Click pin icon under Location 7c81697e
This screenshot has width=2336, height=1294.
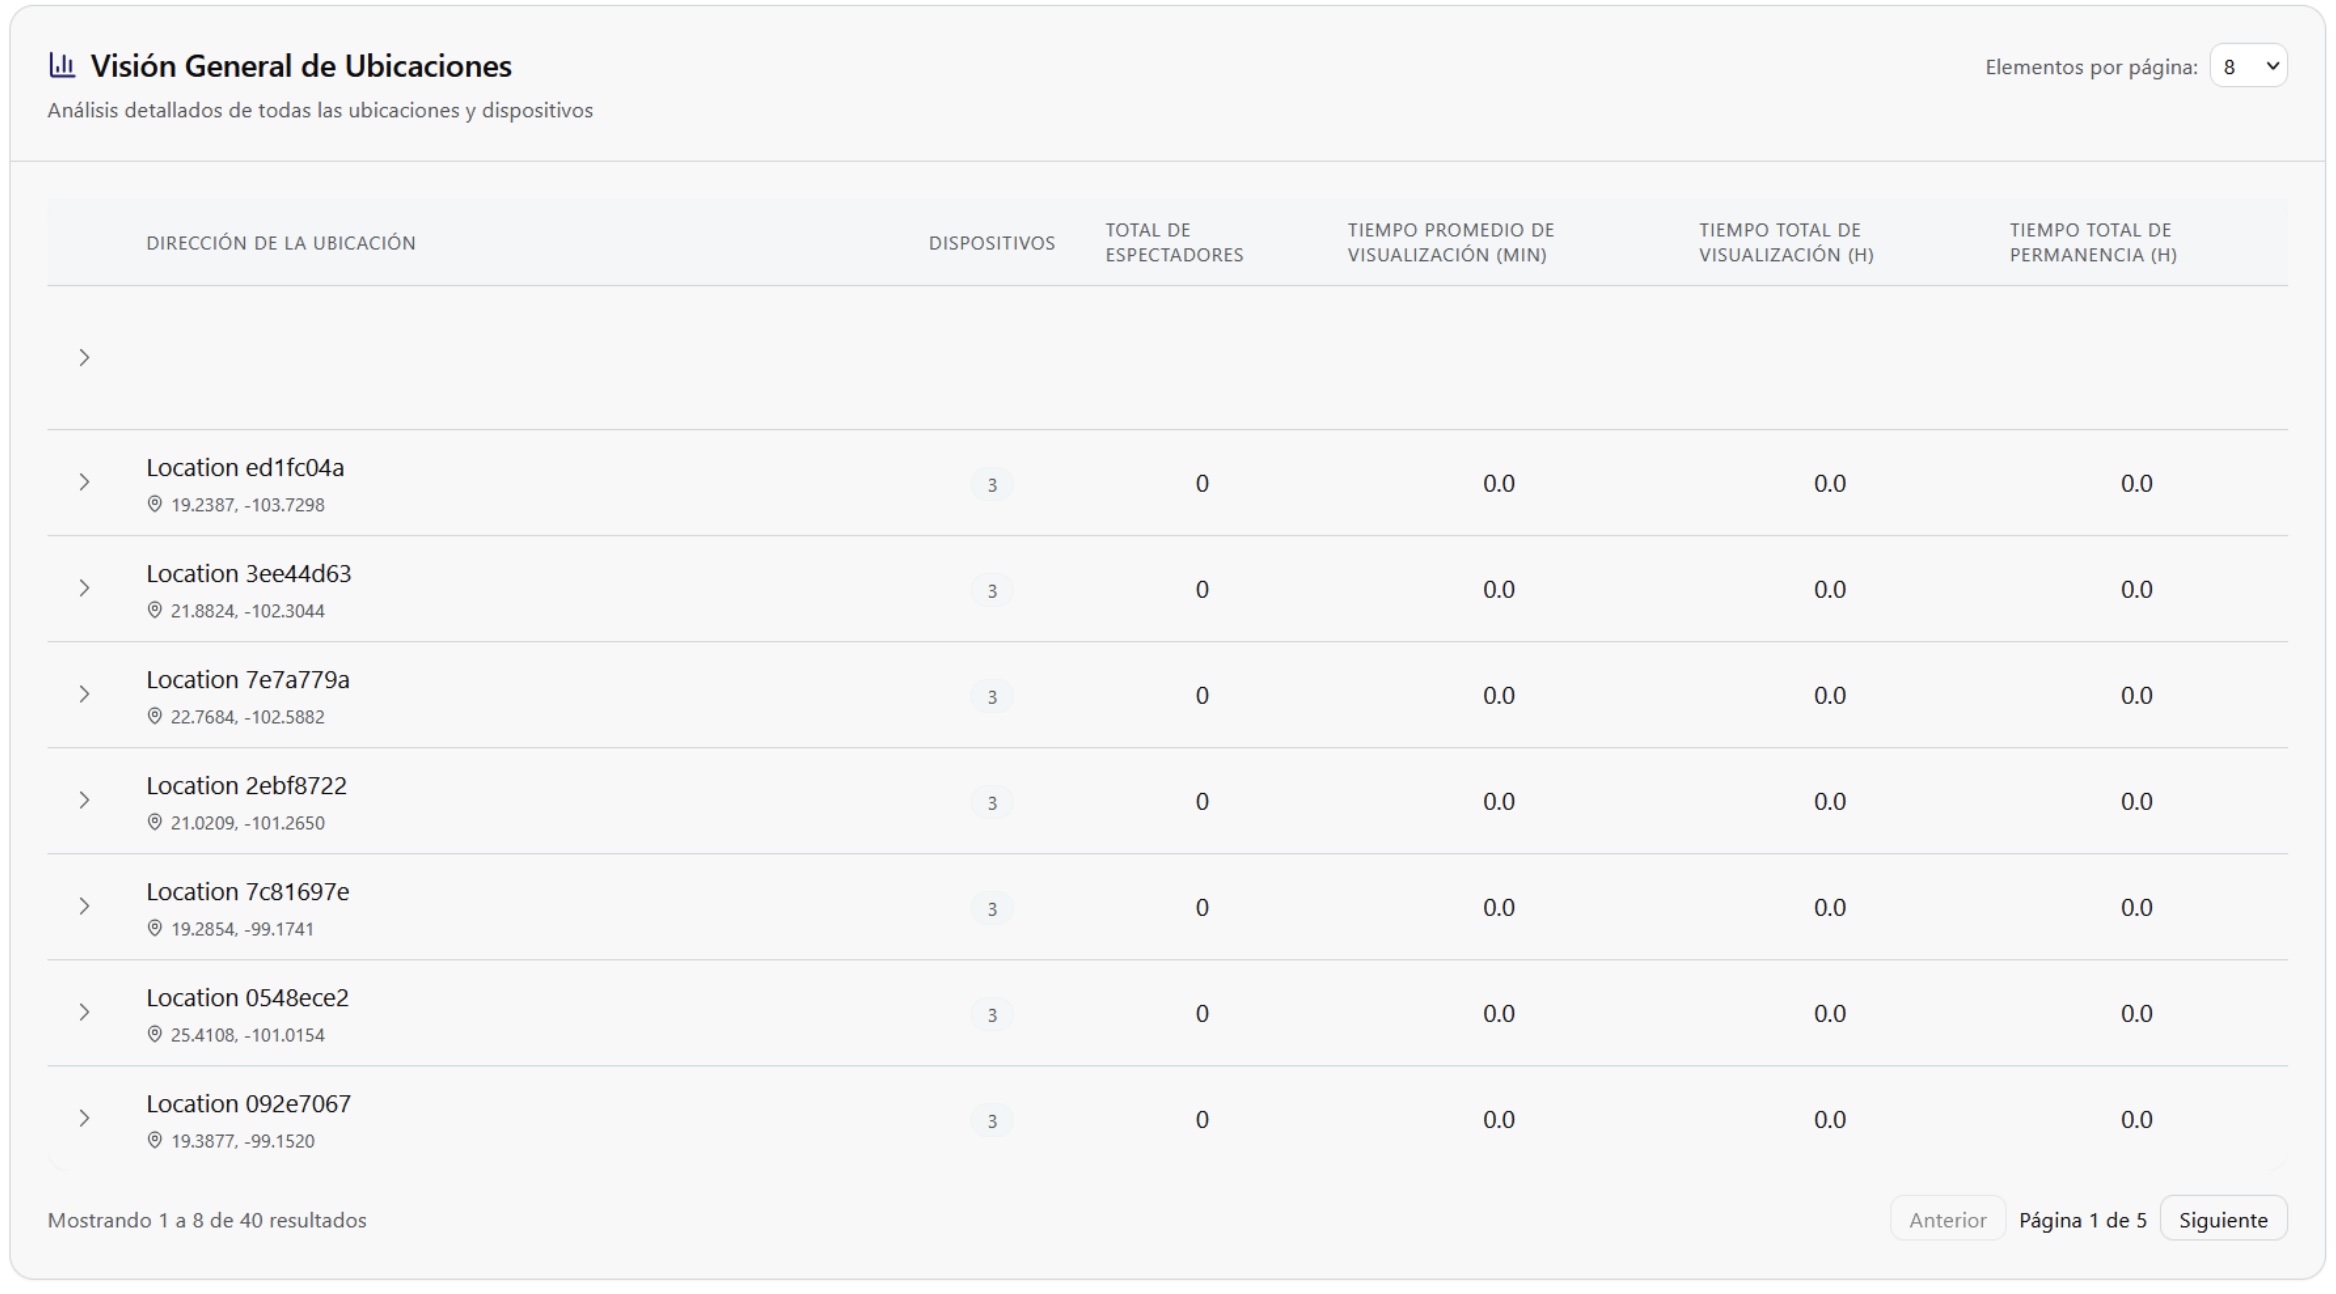tap(154, 928)
